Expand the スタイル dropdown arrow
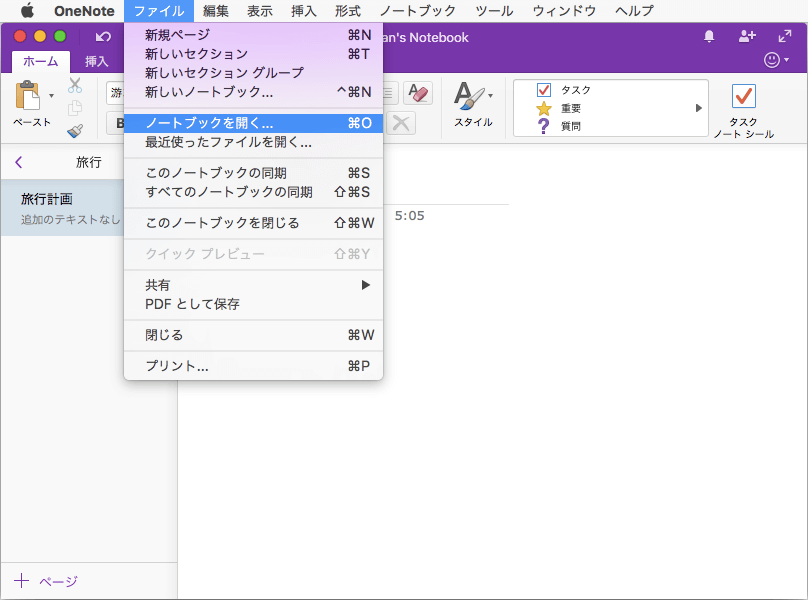This screenshot has width=808, height=600. (490, 95)
